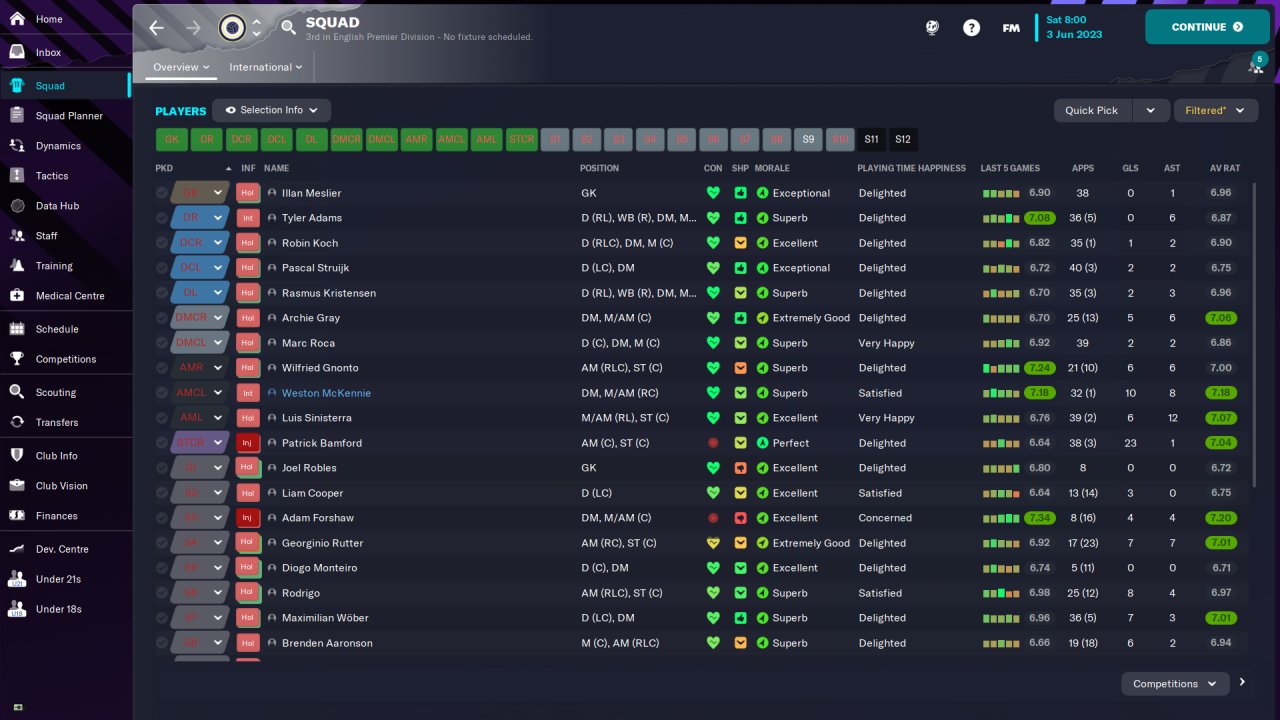Screen dimensions: 1280x720
Task: Open the Under 18s squad icon
Action: 17,609
